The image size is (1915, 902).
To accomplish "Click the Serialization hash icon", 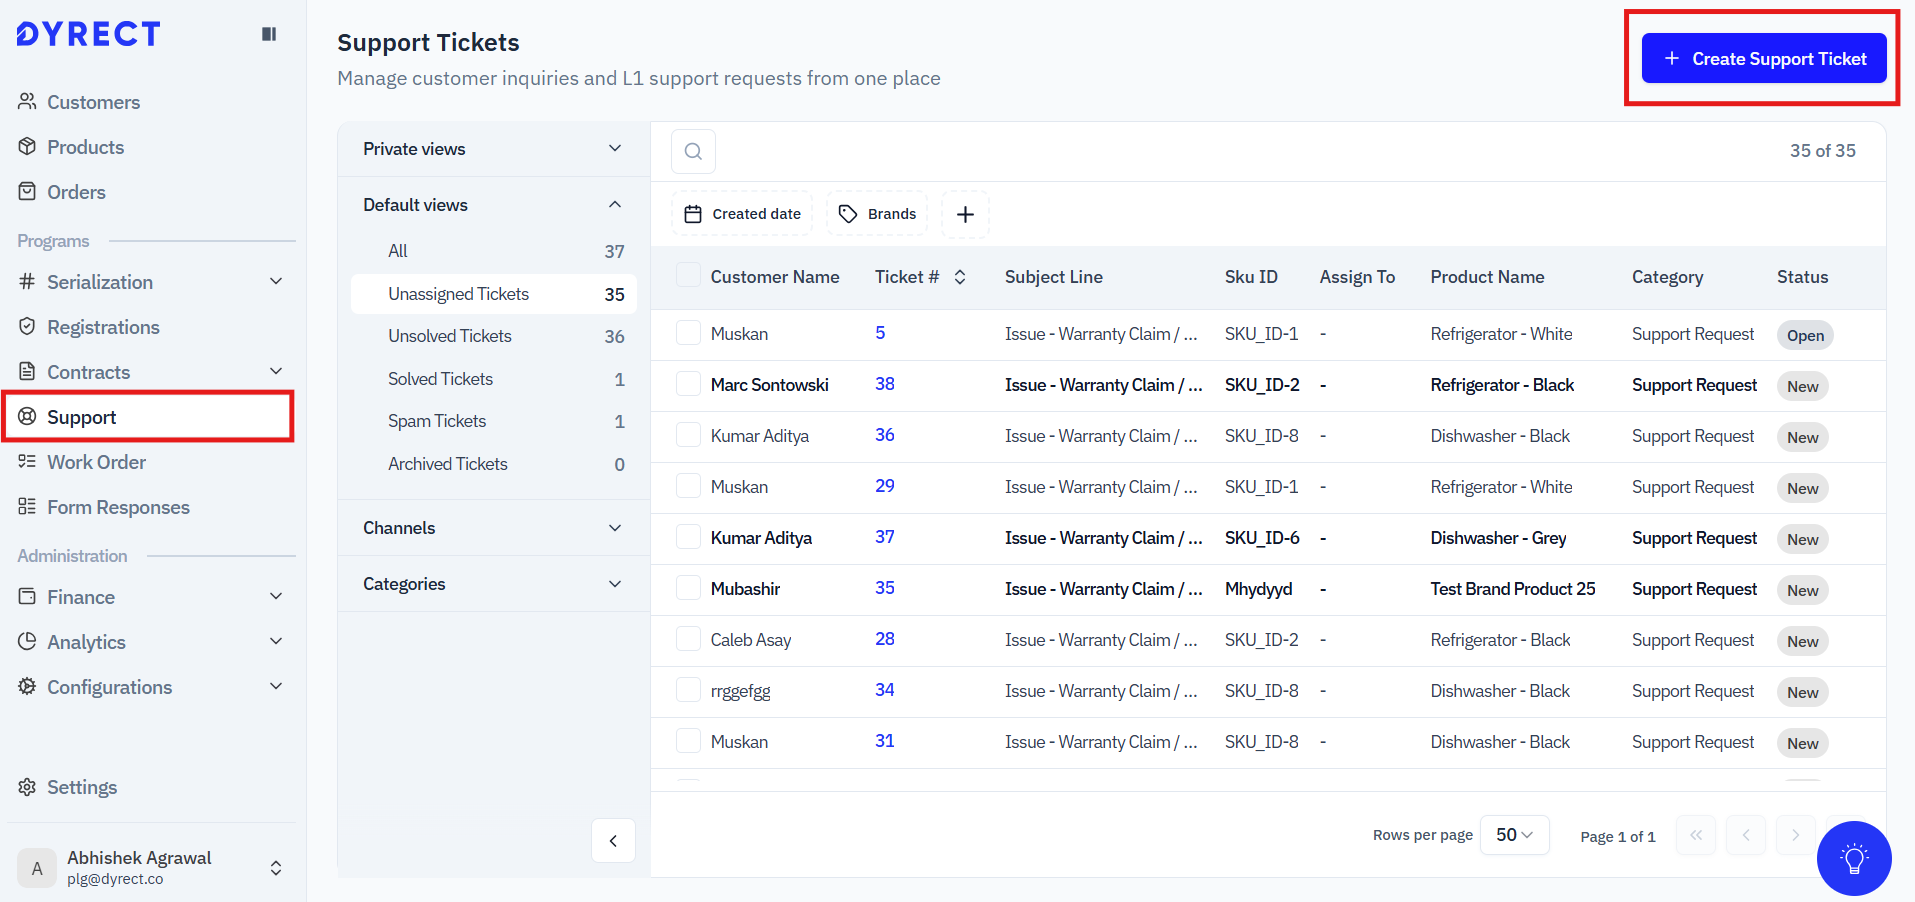I will (27, 281).
